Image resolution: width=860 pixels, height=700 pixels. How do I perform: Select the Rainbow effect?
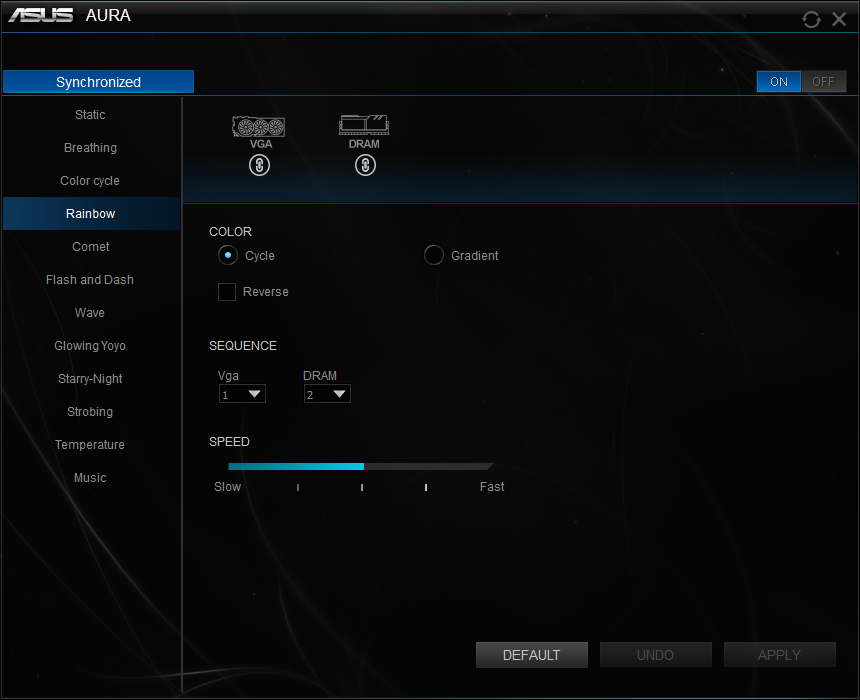[x=90, y=213]
